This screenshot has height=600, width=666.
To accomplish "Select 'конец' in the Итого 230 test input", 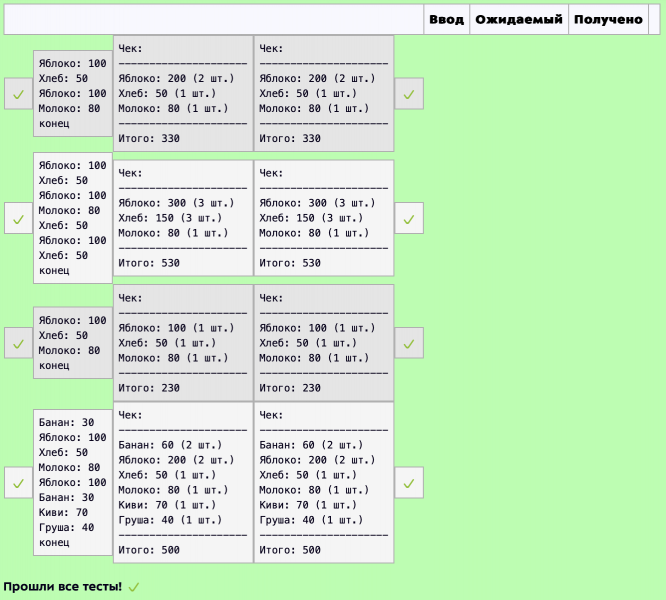I will point(54,366).
